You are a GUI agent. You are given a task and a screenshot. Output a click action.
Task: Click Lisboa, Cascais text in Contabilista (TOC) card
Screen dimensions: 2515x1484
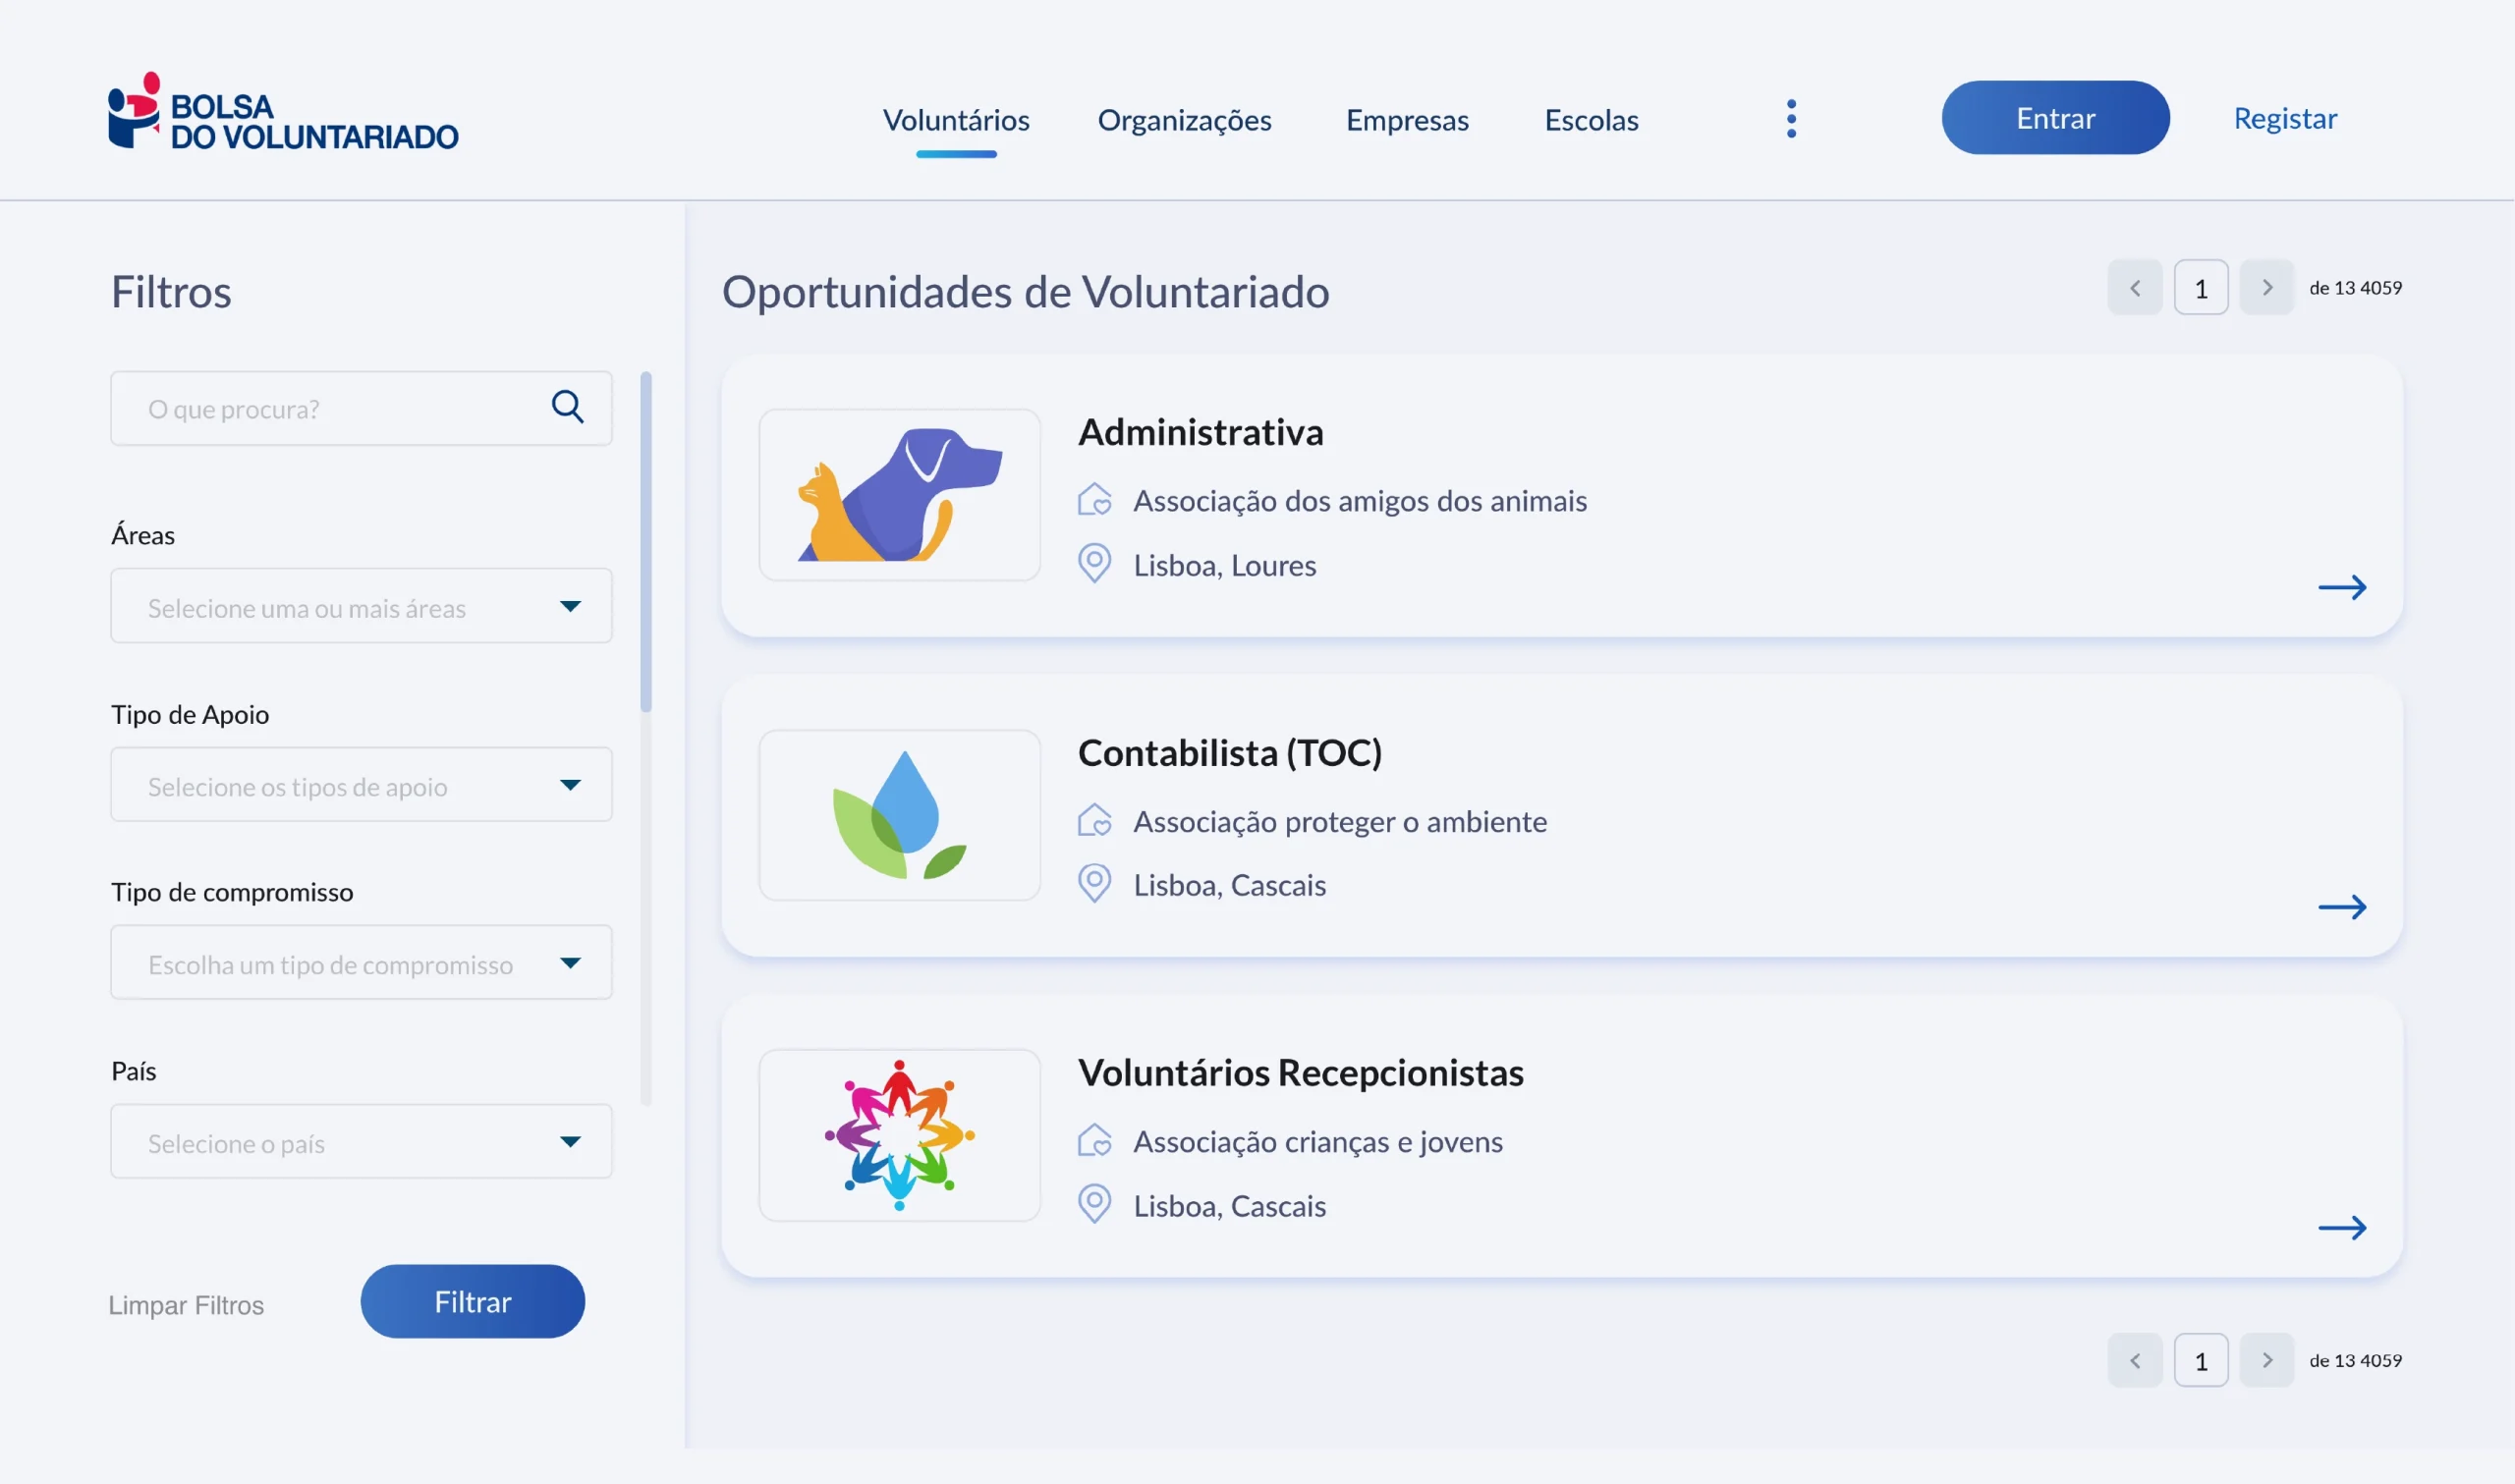point(1230,885)
